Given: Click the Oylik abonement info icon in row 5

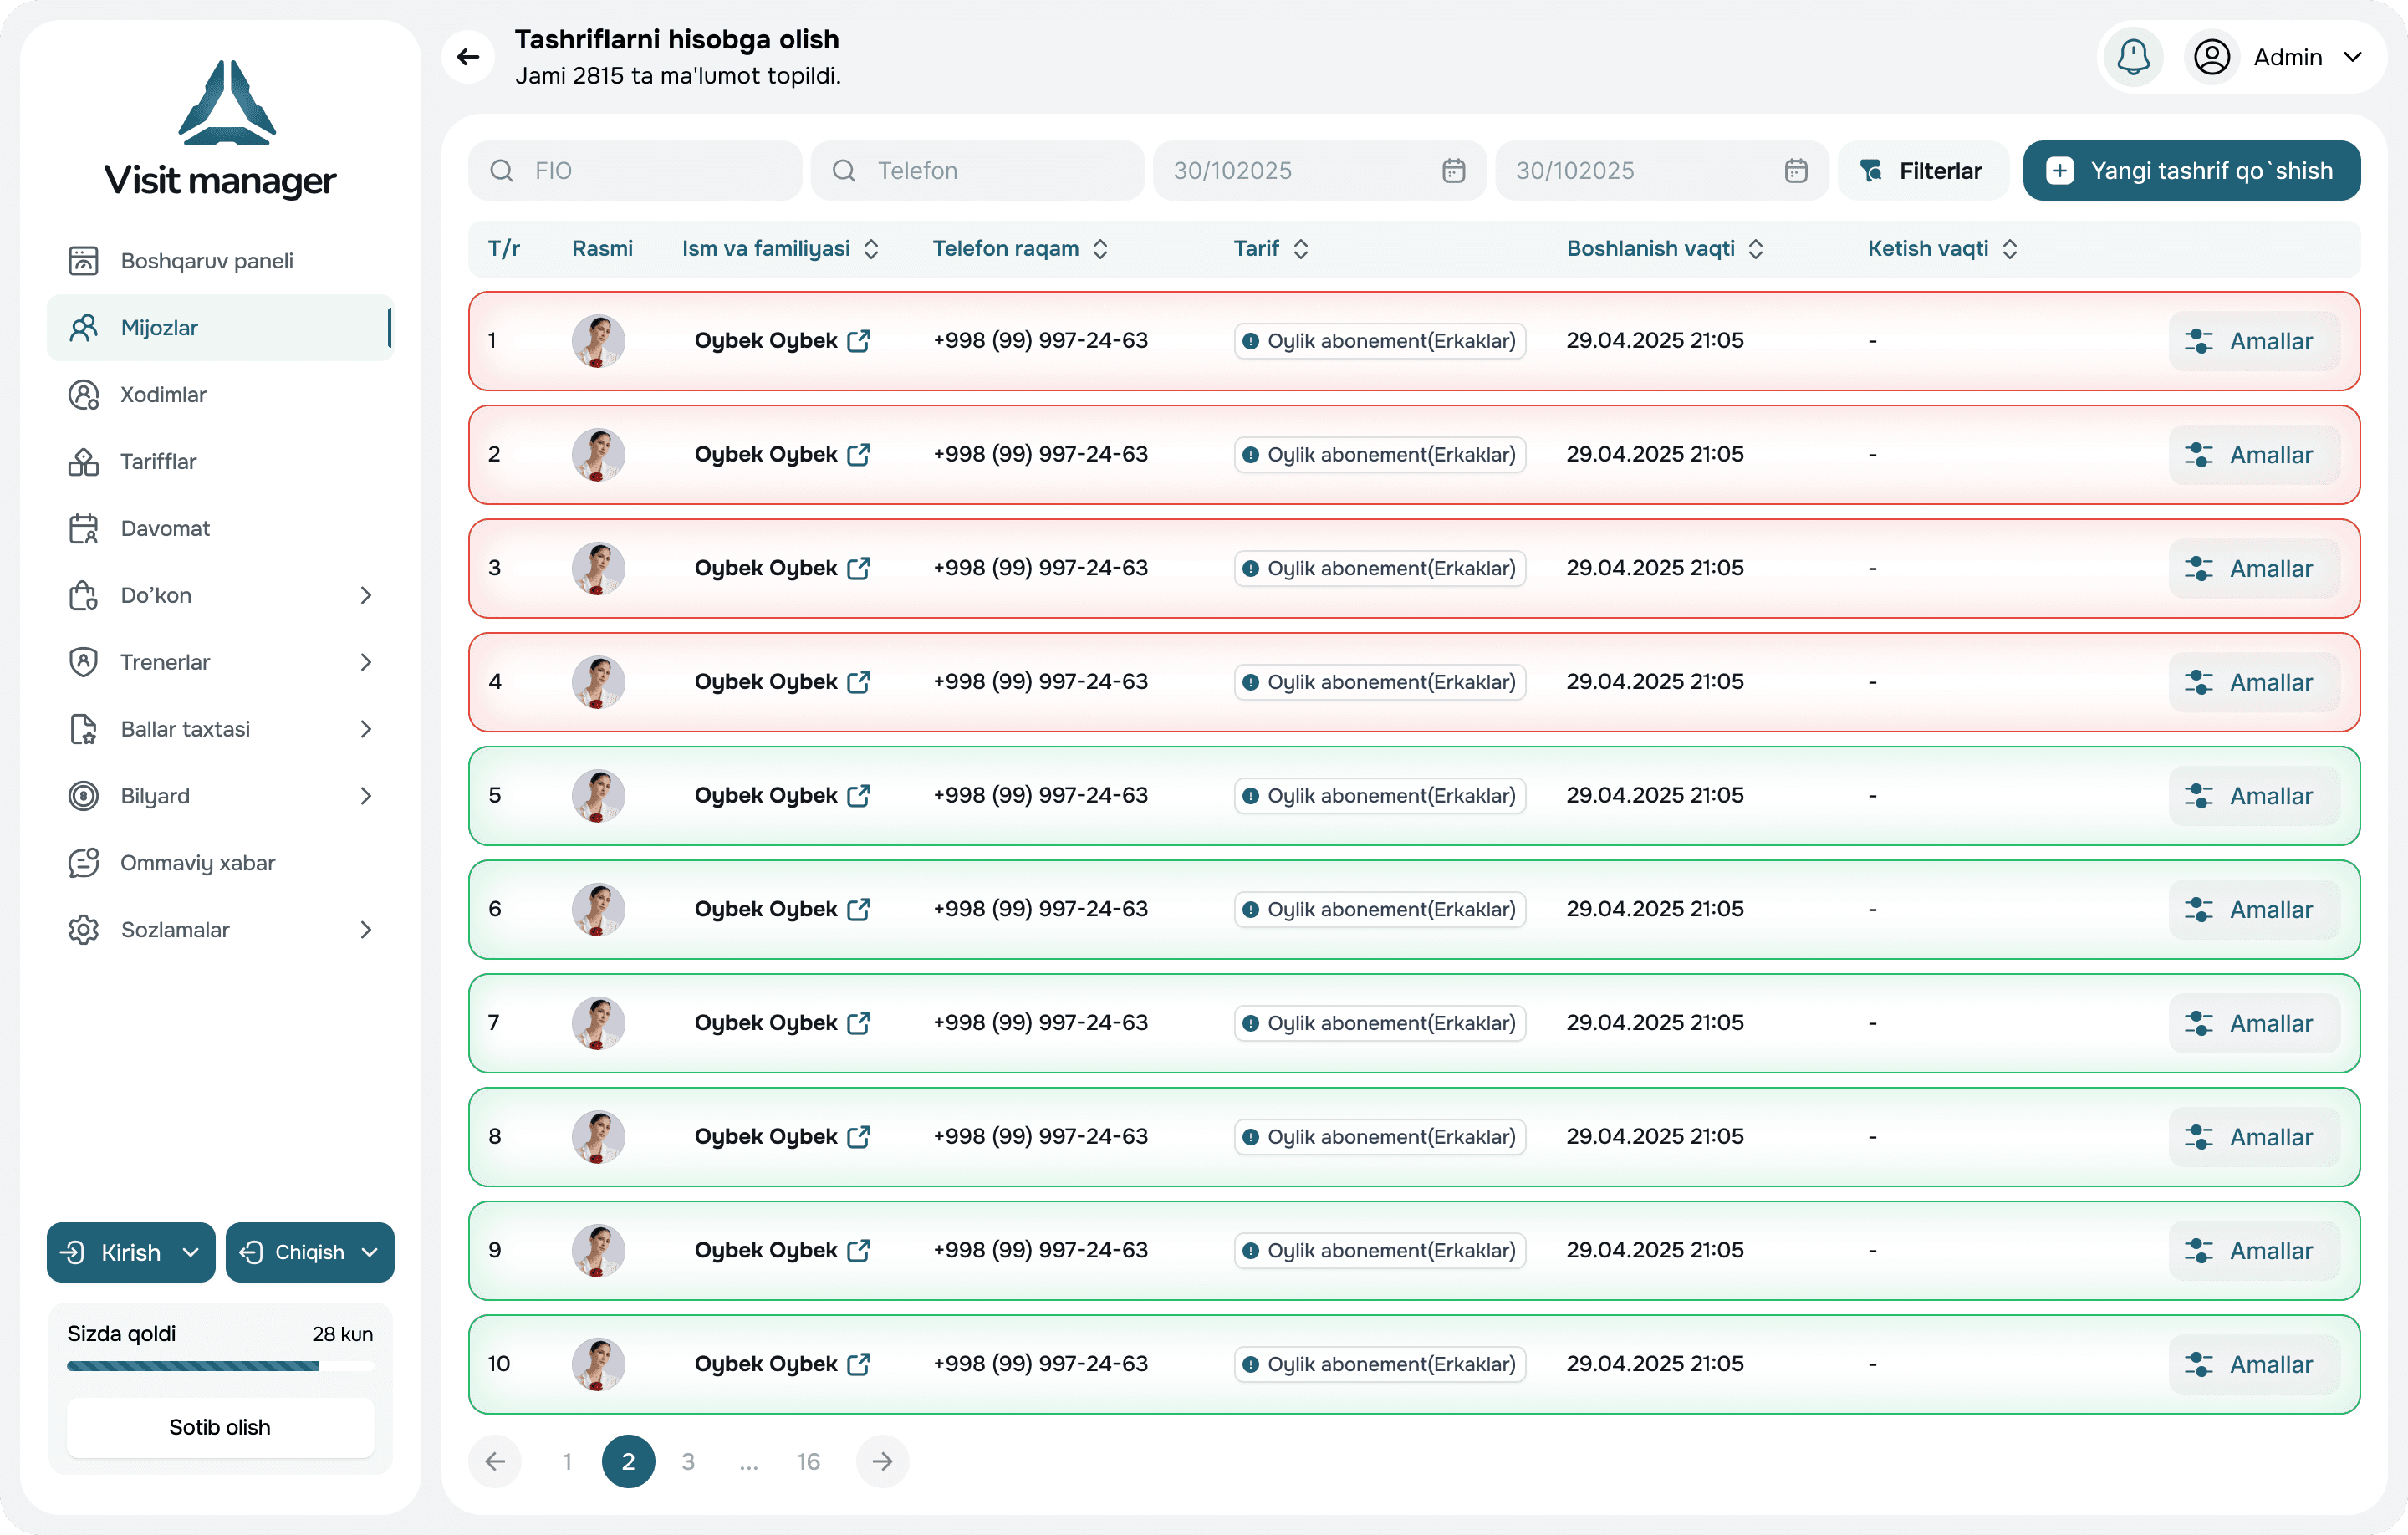Looking at the screenshot, I should tap(1250, 796).
